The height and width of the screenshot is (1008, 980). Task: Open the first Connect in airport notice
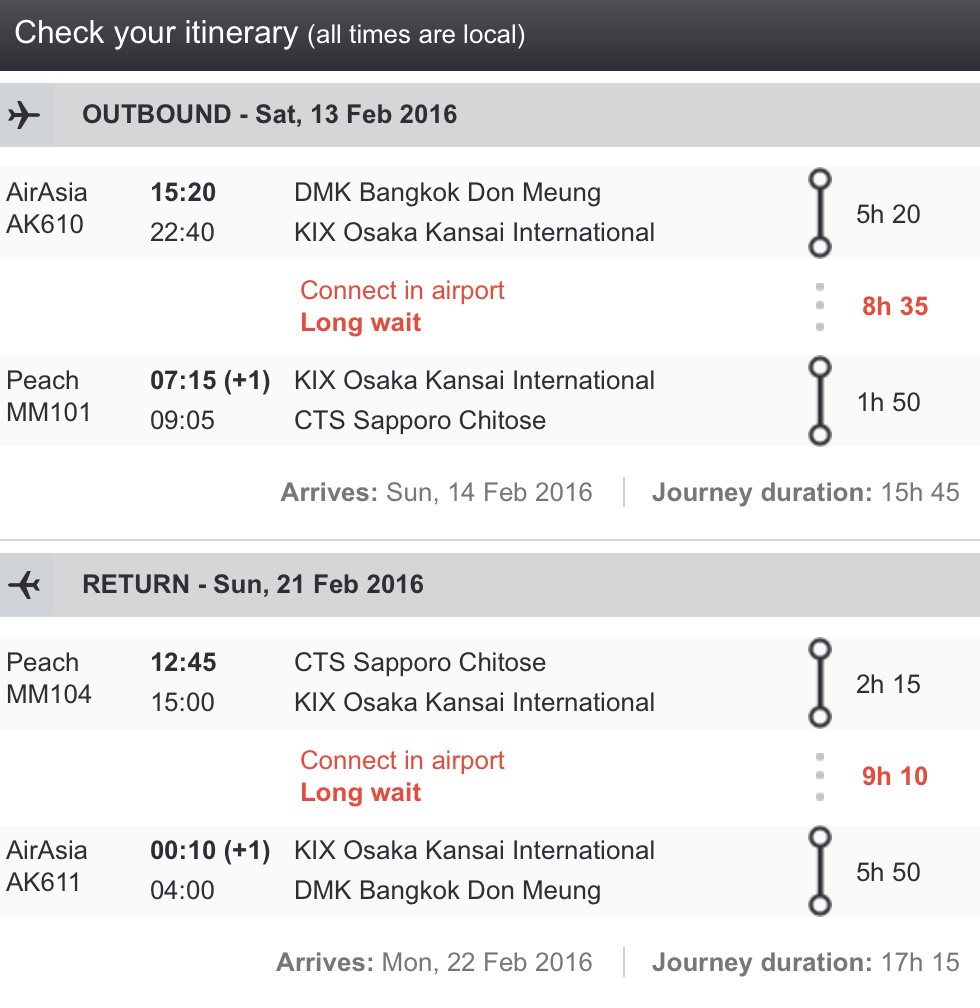[402, 291]
